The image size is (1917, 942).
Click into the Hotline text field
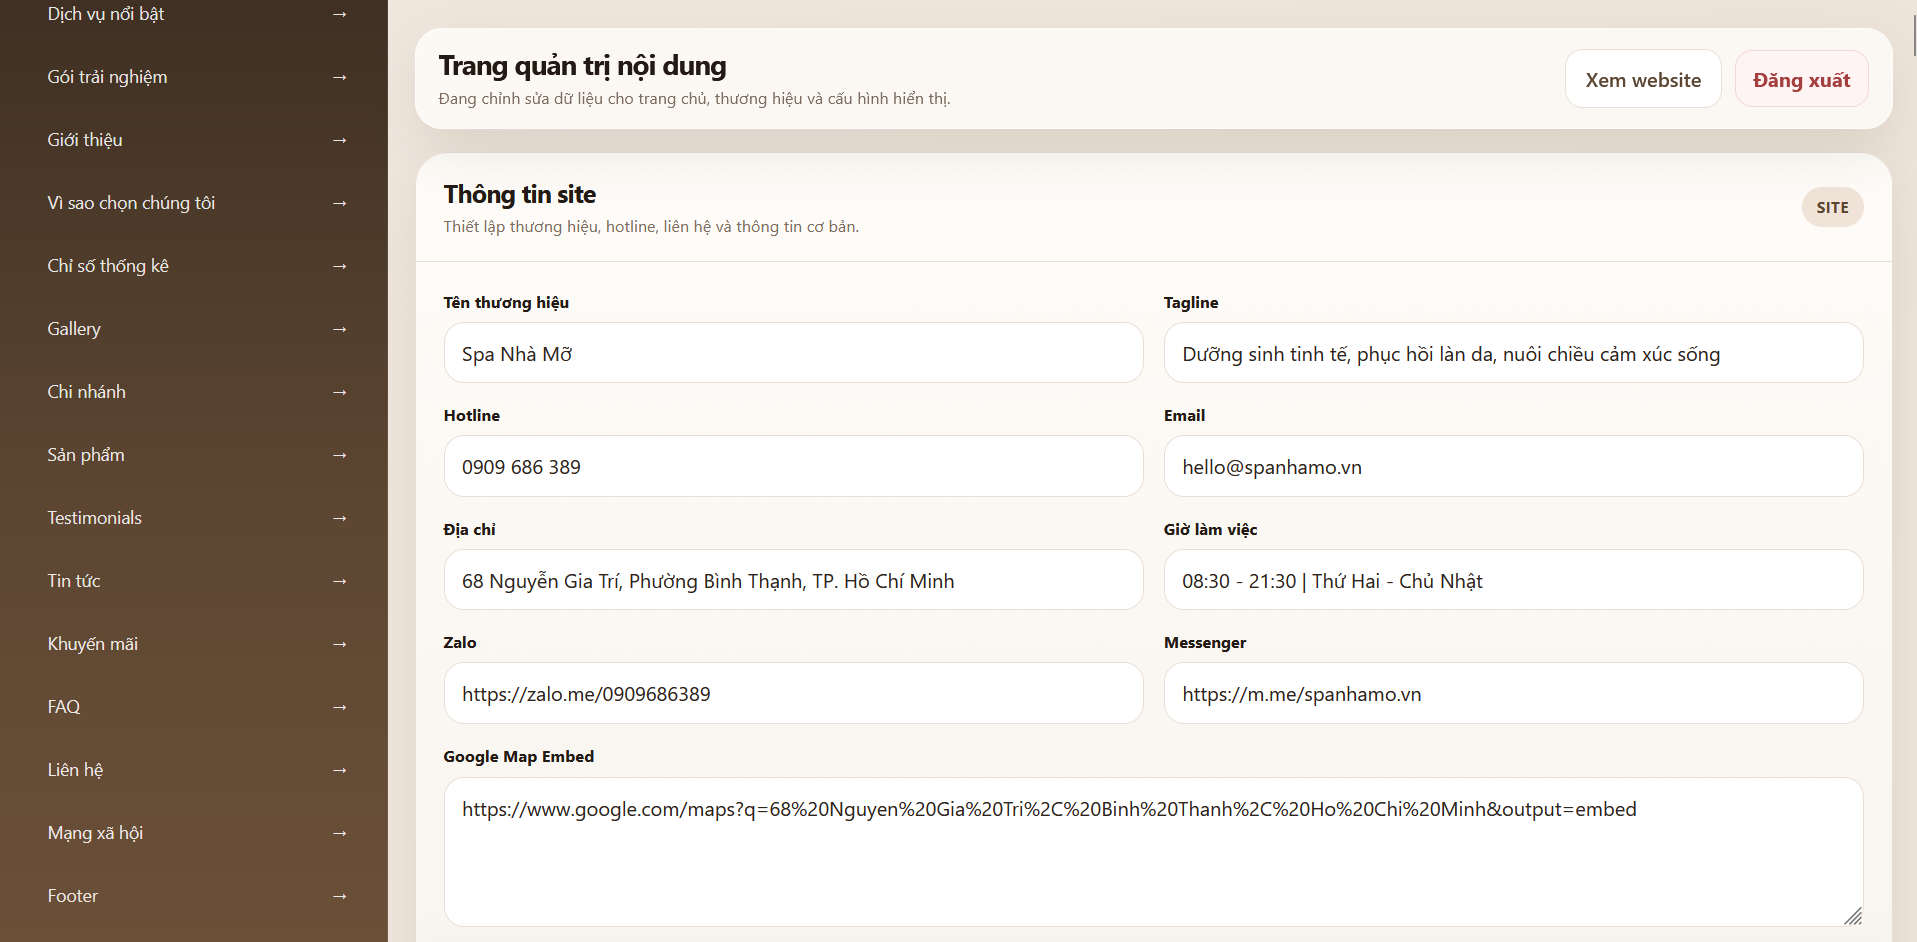tap(792, 467)
